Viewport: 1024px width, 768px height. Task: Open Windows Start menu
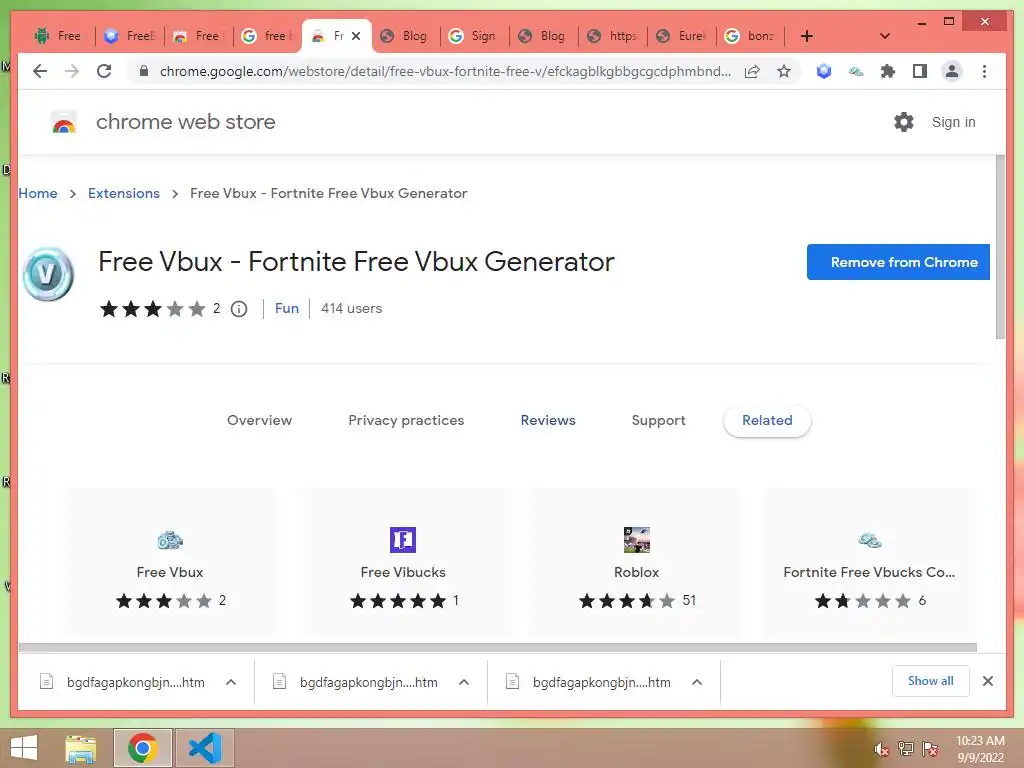(x=24, y=748)
